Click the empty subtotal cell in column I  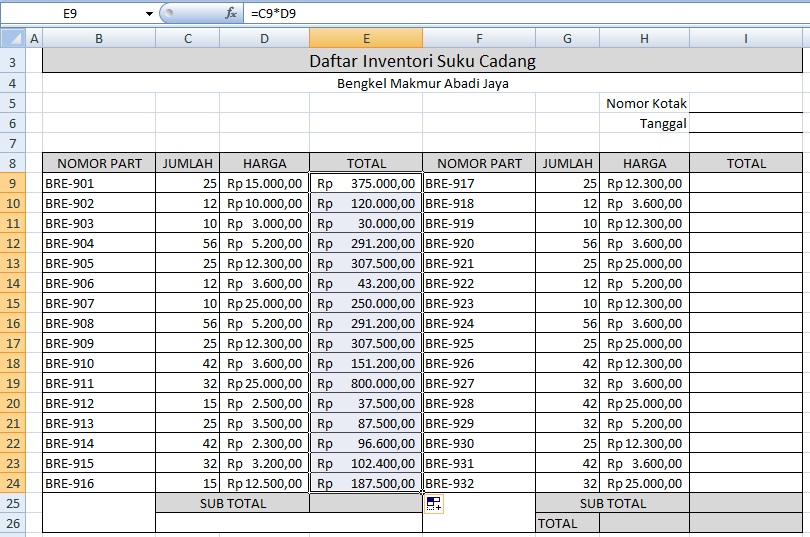click(x=746, y=503)
